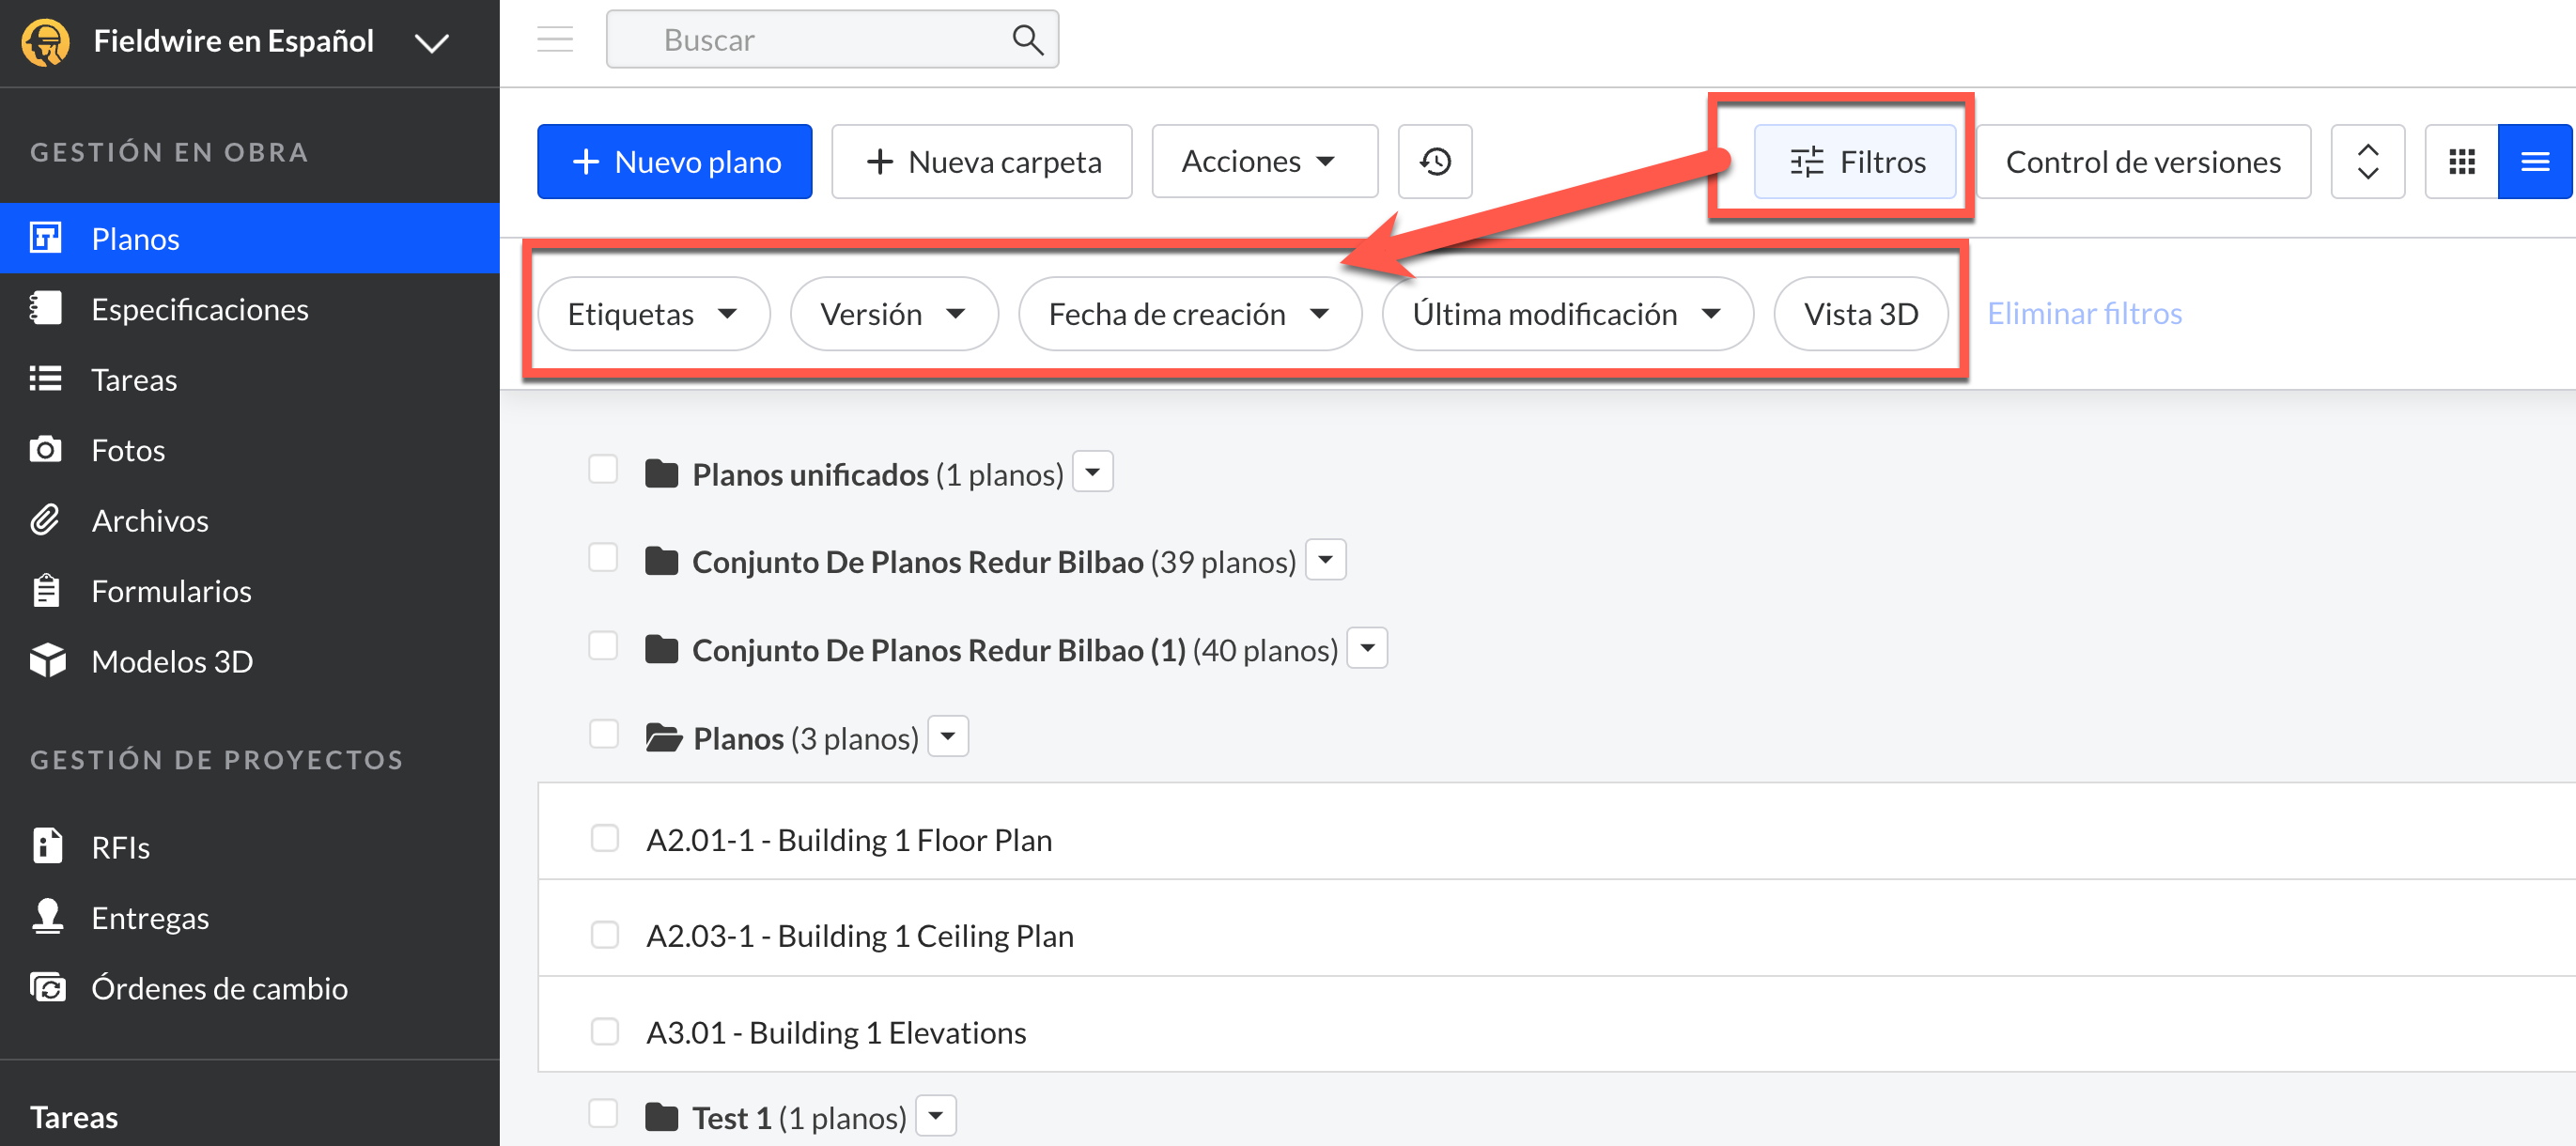Click the hamburger menu icon
The image size is (2576, 1146).
[x=555, y=40]
